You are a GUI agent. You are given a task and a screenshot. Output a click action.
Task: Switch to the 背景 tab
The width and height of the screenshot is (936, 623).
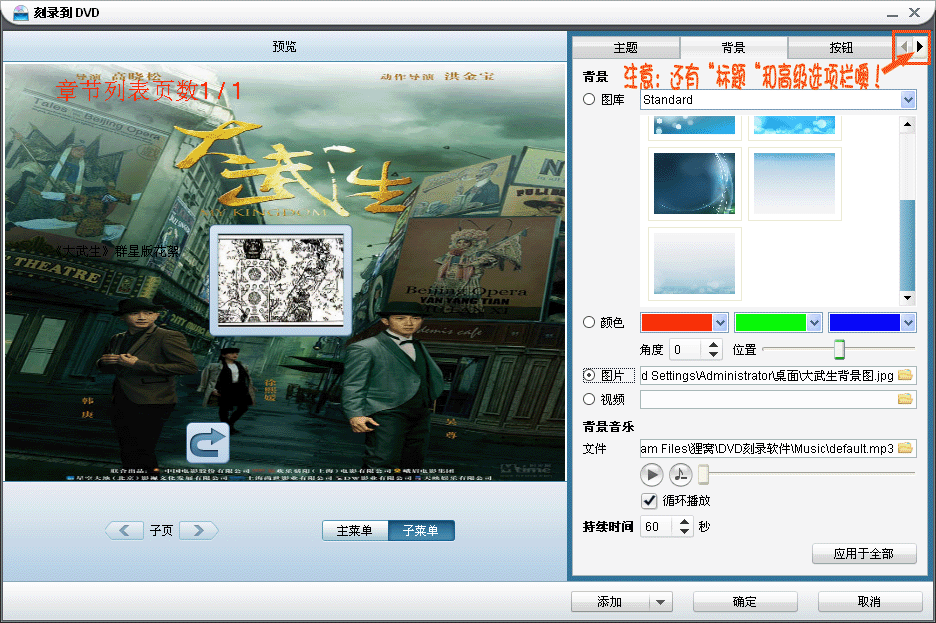coord(734,48)
